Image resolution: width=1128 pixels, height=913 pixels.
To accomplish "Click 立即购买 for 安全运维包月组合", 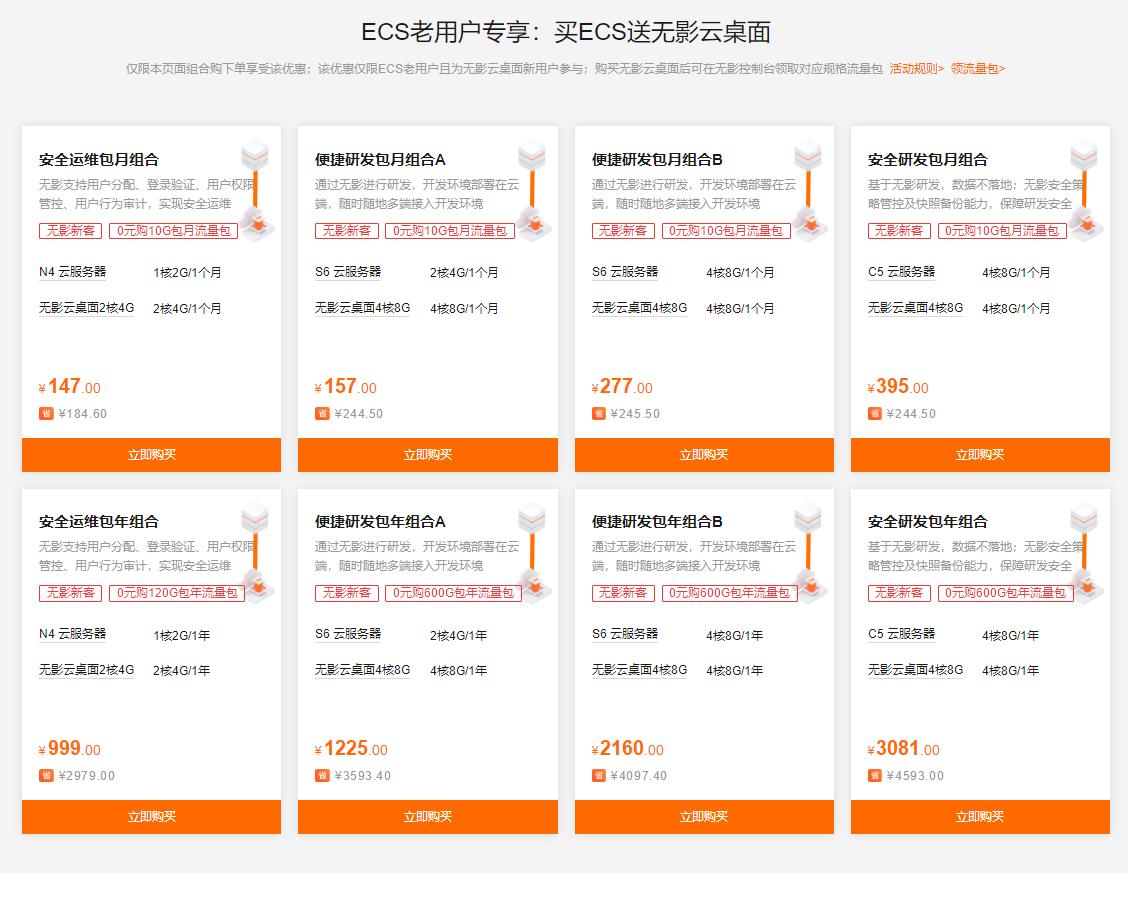I will [x=152, y=455].
